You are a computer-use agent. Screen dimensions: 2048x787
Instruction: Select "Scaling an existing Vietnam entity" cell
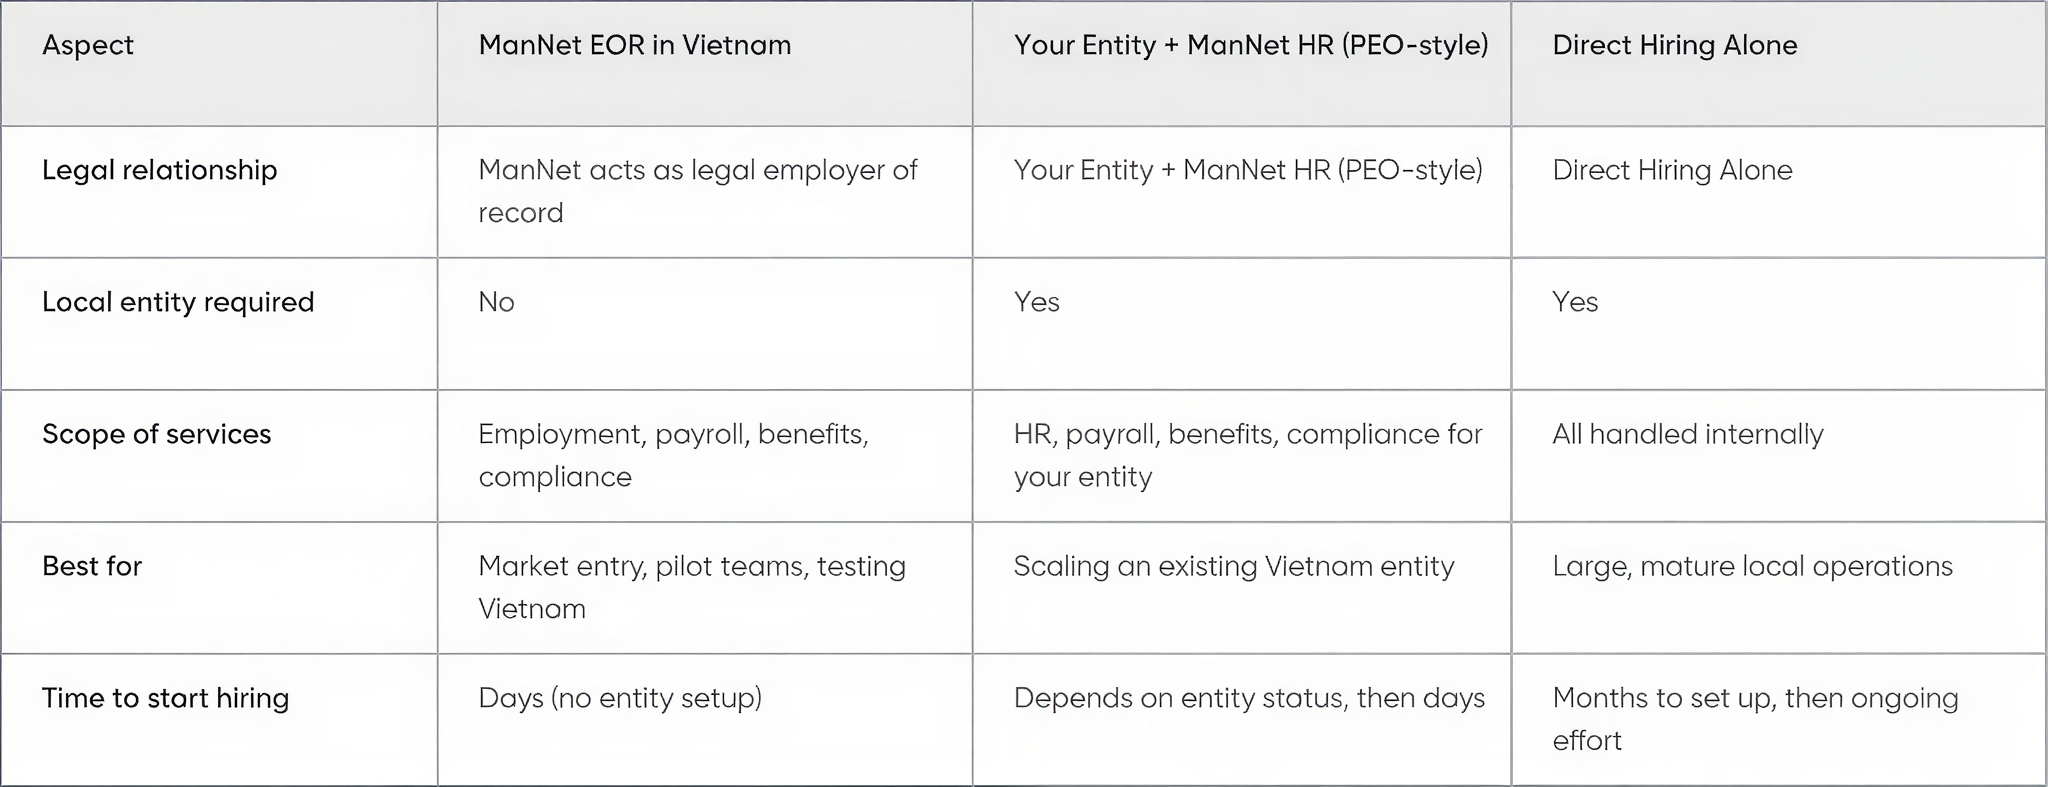pyautogui.click(x=1233, y=566)
